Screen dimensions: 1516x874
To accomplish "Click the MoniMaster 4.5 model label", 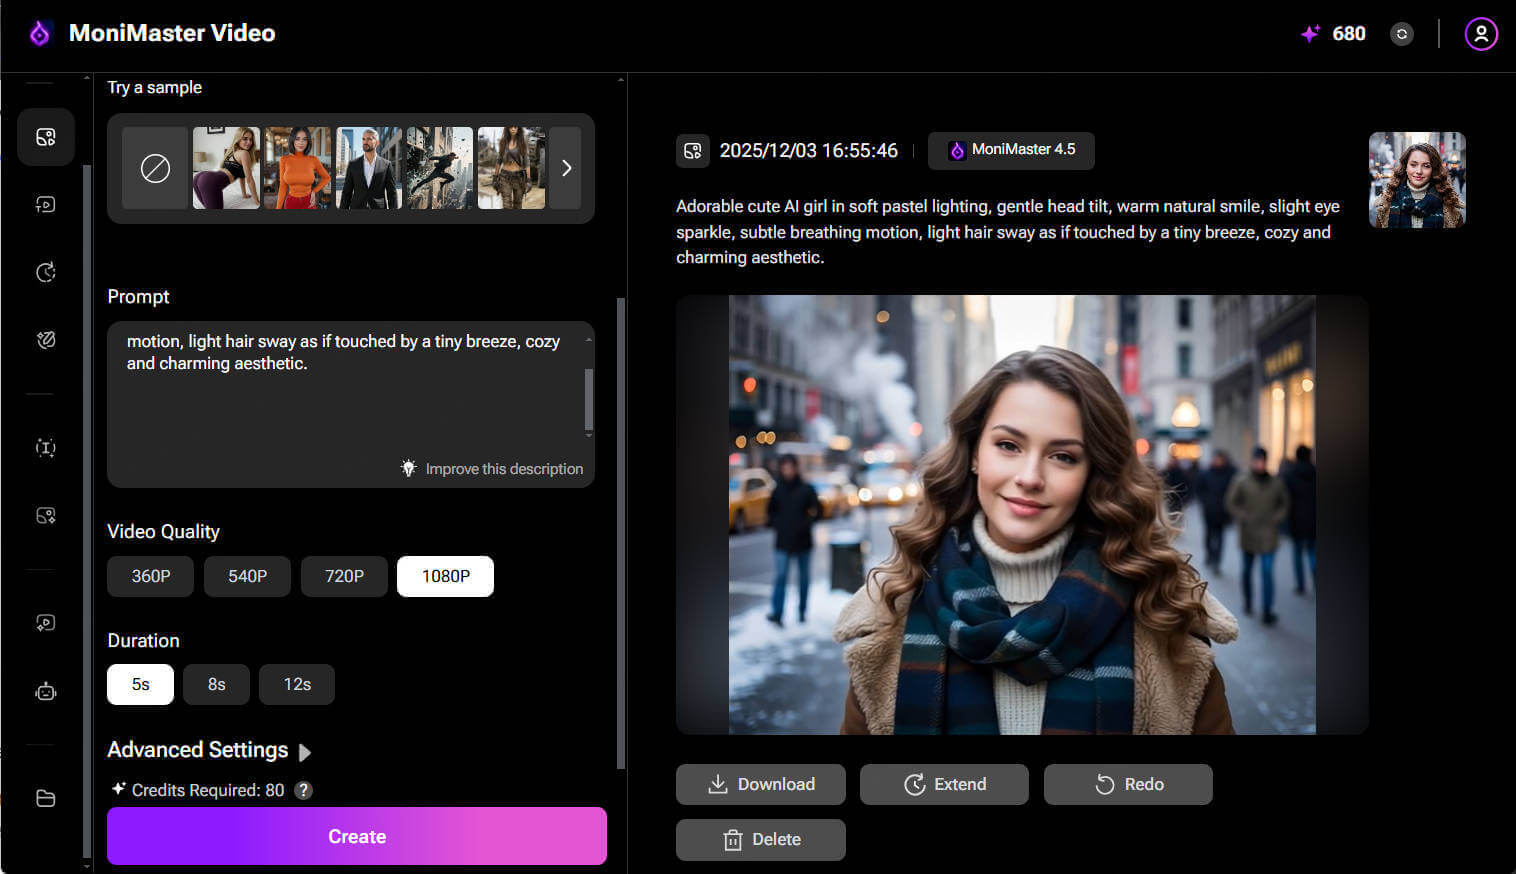I will (x=1011, y=150).
